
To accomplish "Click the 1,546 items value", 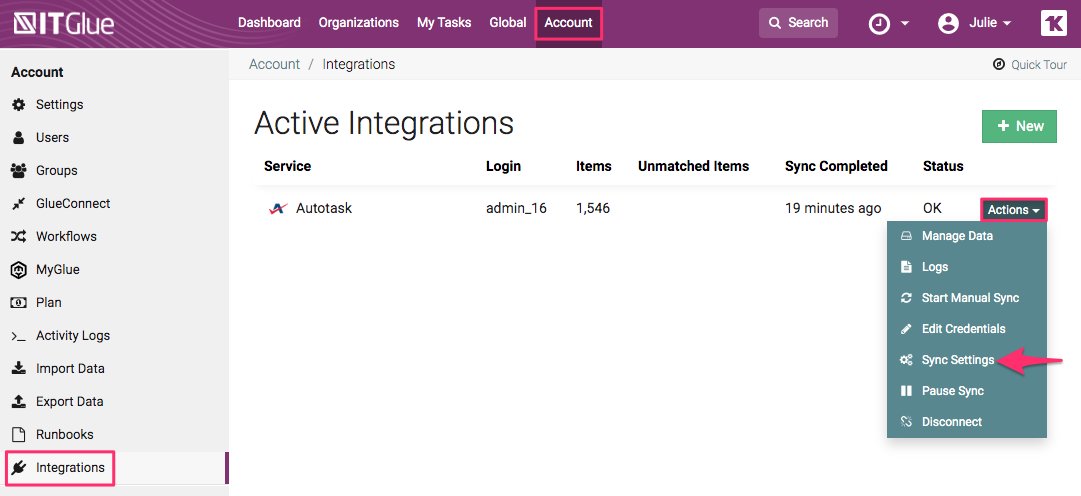I will 593,208.
